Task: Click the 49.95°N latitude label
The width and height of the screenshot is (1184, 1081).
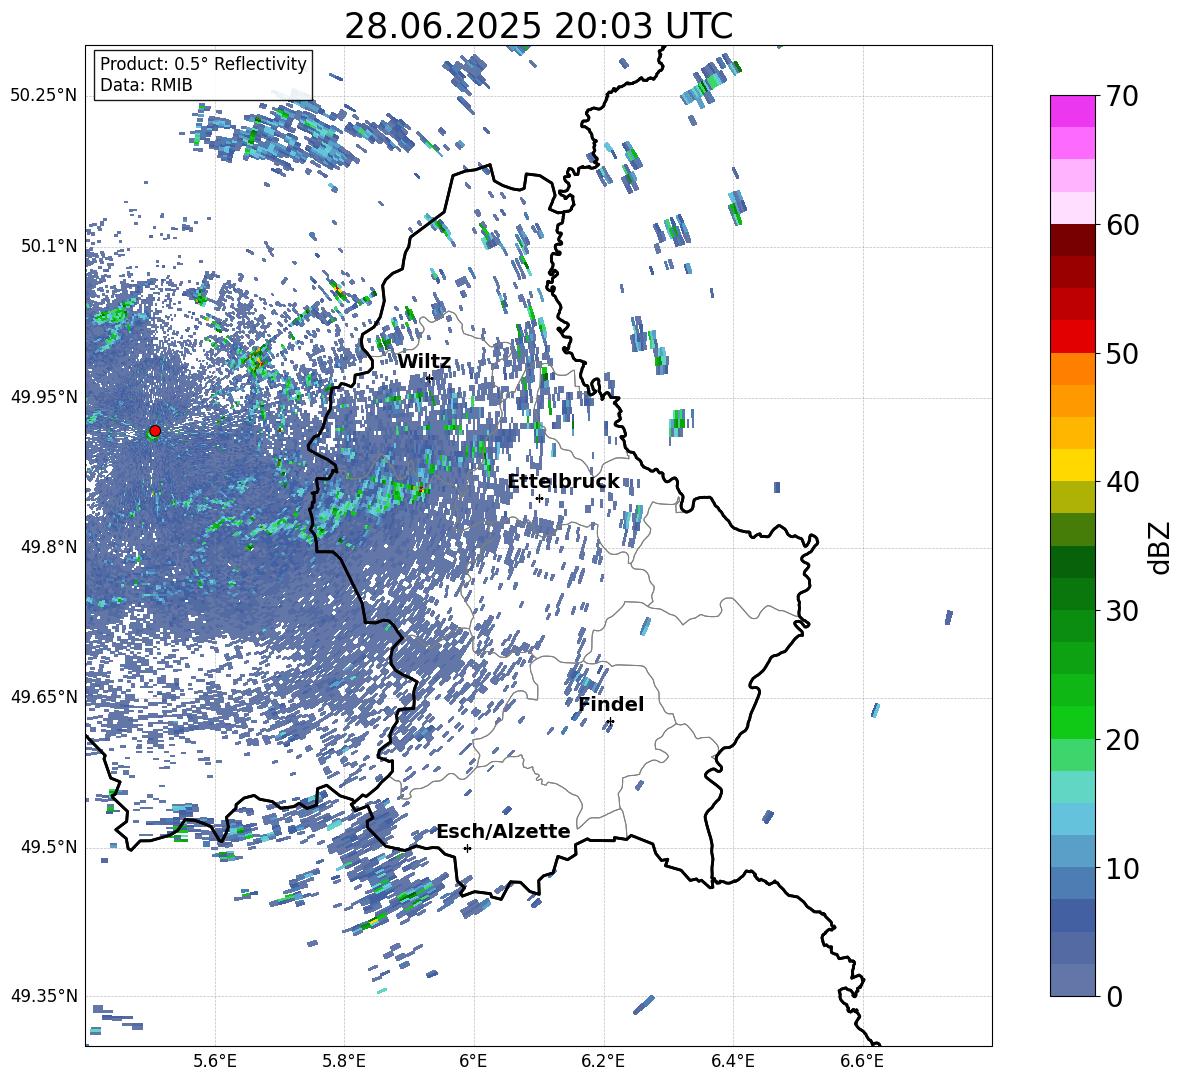Action: (x=44, y=397)
